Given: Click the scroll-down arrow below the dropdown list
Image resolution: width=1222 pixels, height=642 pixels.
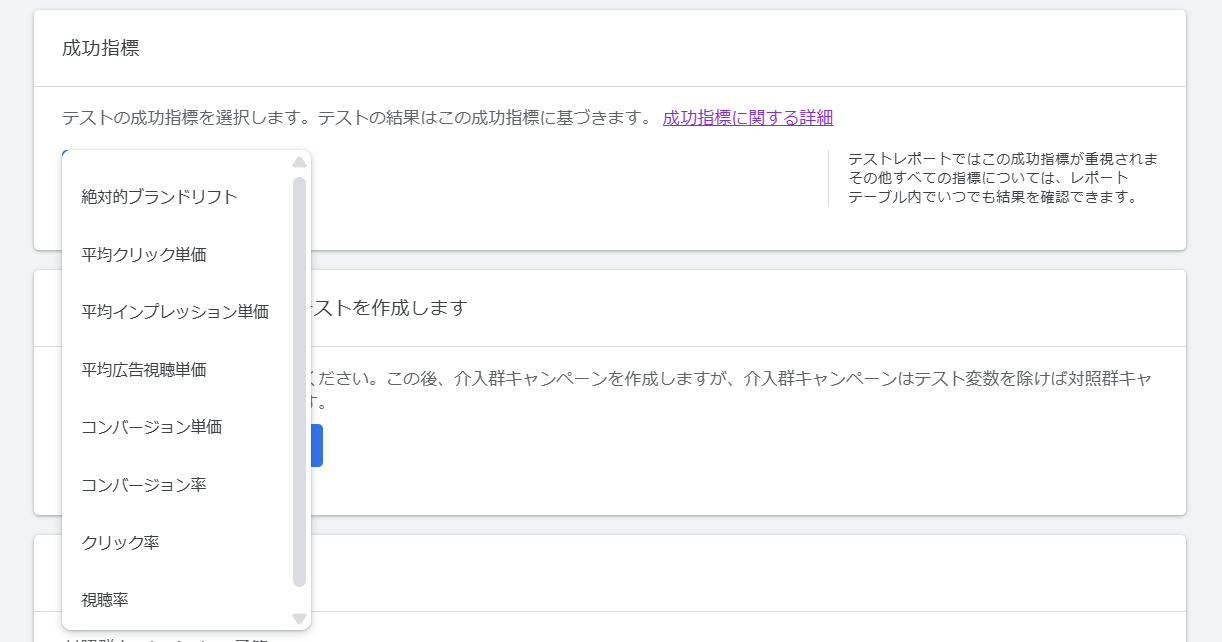Looking at the screenshot, I should tap(298, 617).
